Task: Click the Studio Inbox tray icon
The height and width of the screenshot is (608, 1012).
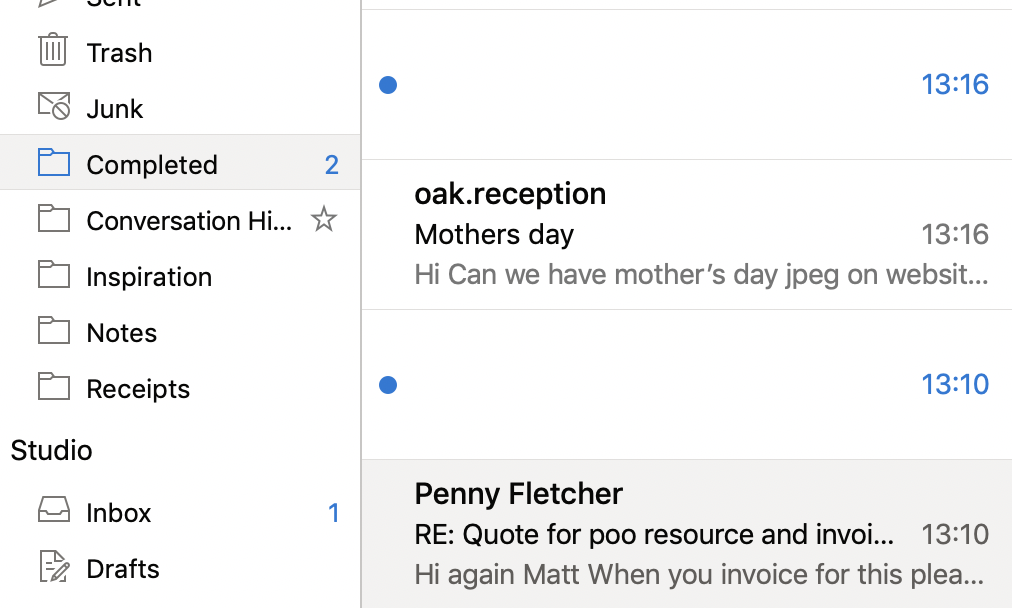Action: coord(54,511)
